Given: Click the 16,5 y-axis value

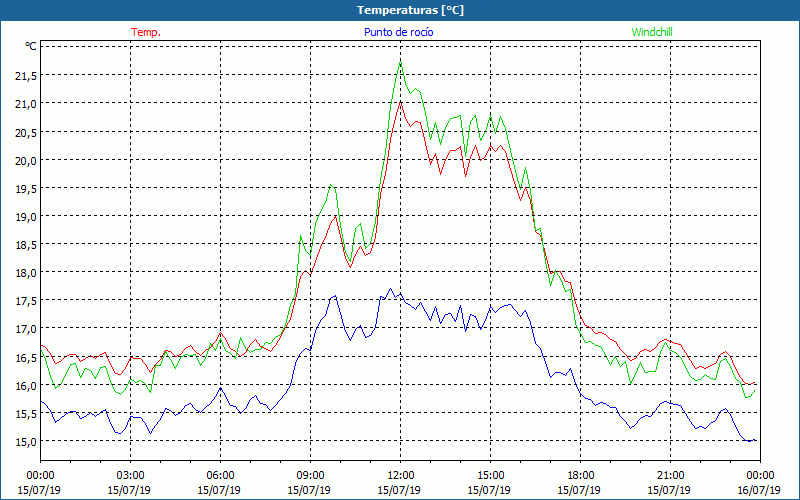Looking at the screenshot, I should (x=26, y=358).
